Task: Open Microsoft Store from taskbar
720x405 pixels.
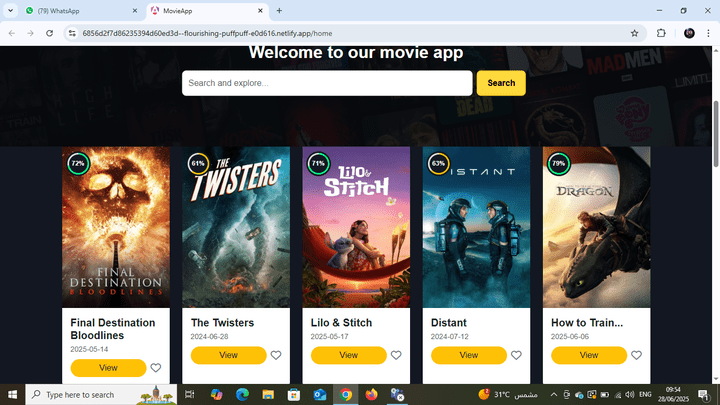Action: click(294, 394)
